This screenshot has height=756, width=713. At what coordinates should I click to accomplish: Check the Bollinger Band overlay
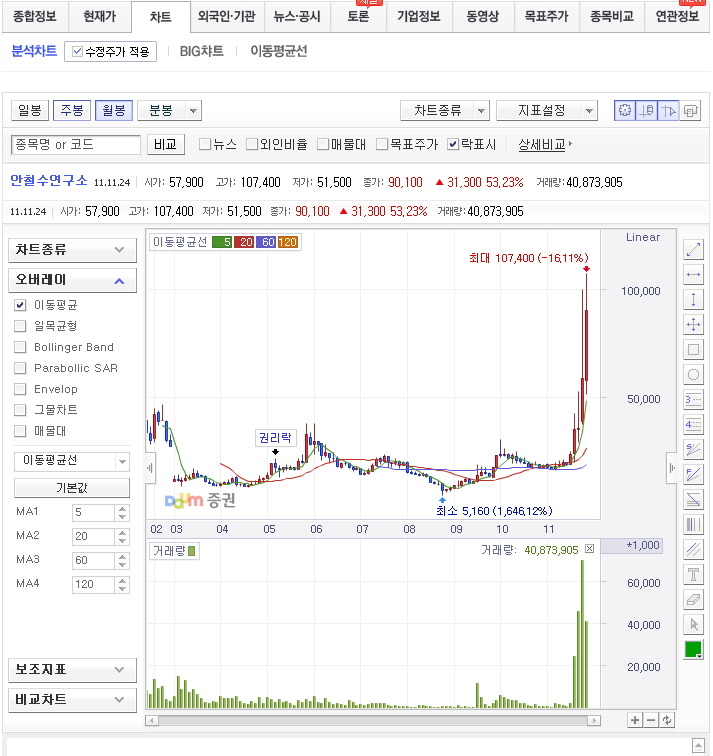pyautogui.click(x=20, y=347)
